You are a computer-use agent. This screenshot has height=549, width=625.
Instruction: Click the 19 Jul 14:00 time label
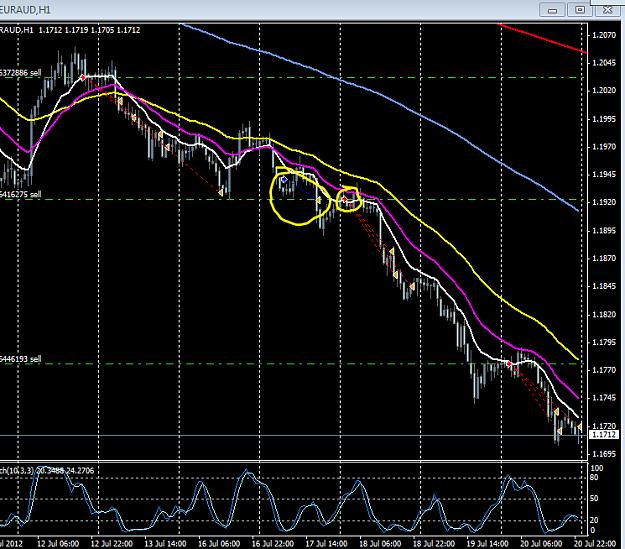(487, 544)
